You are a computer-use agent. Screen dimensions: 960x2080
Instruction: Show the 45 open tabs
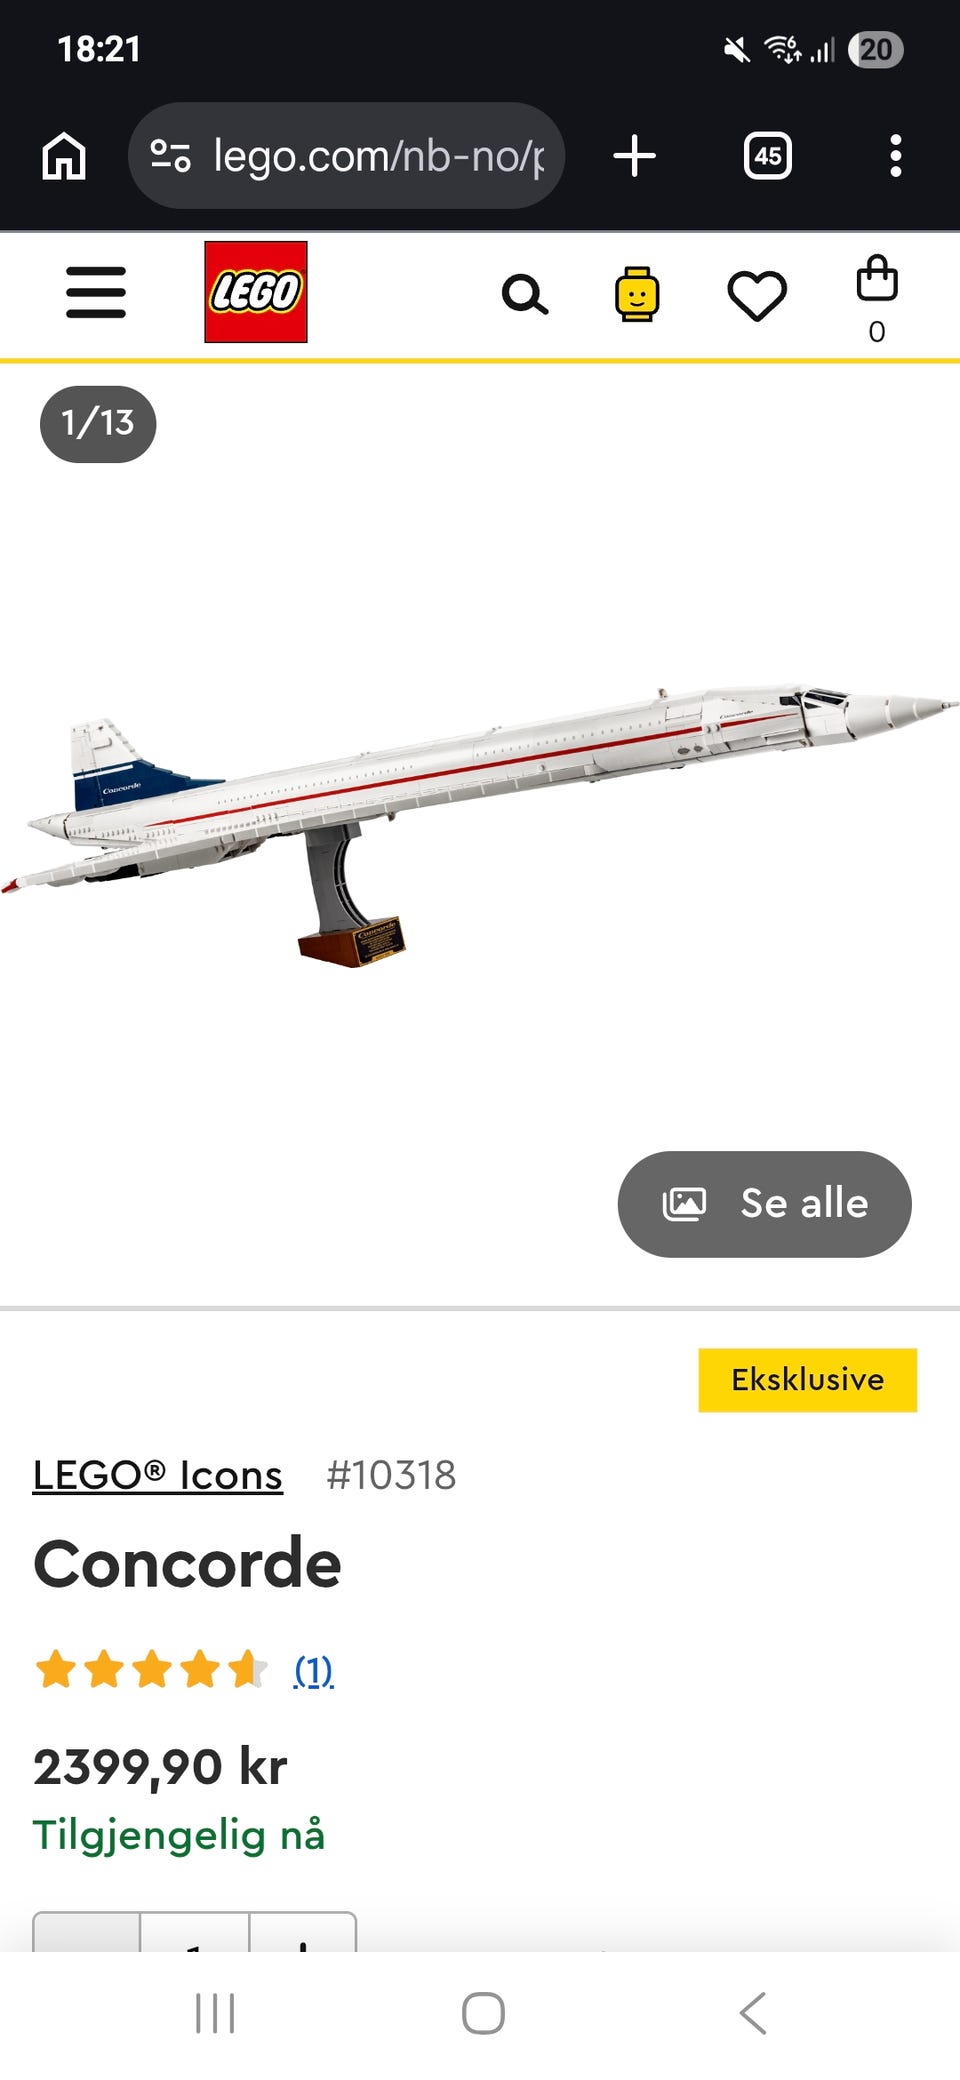click(768, 156)
